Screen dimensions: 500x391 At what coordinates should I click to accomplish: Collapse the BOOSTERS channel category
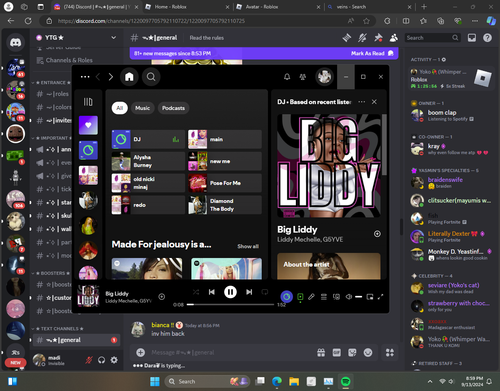click(52, 273)
